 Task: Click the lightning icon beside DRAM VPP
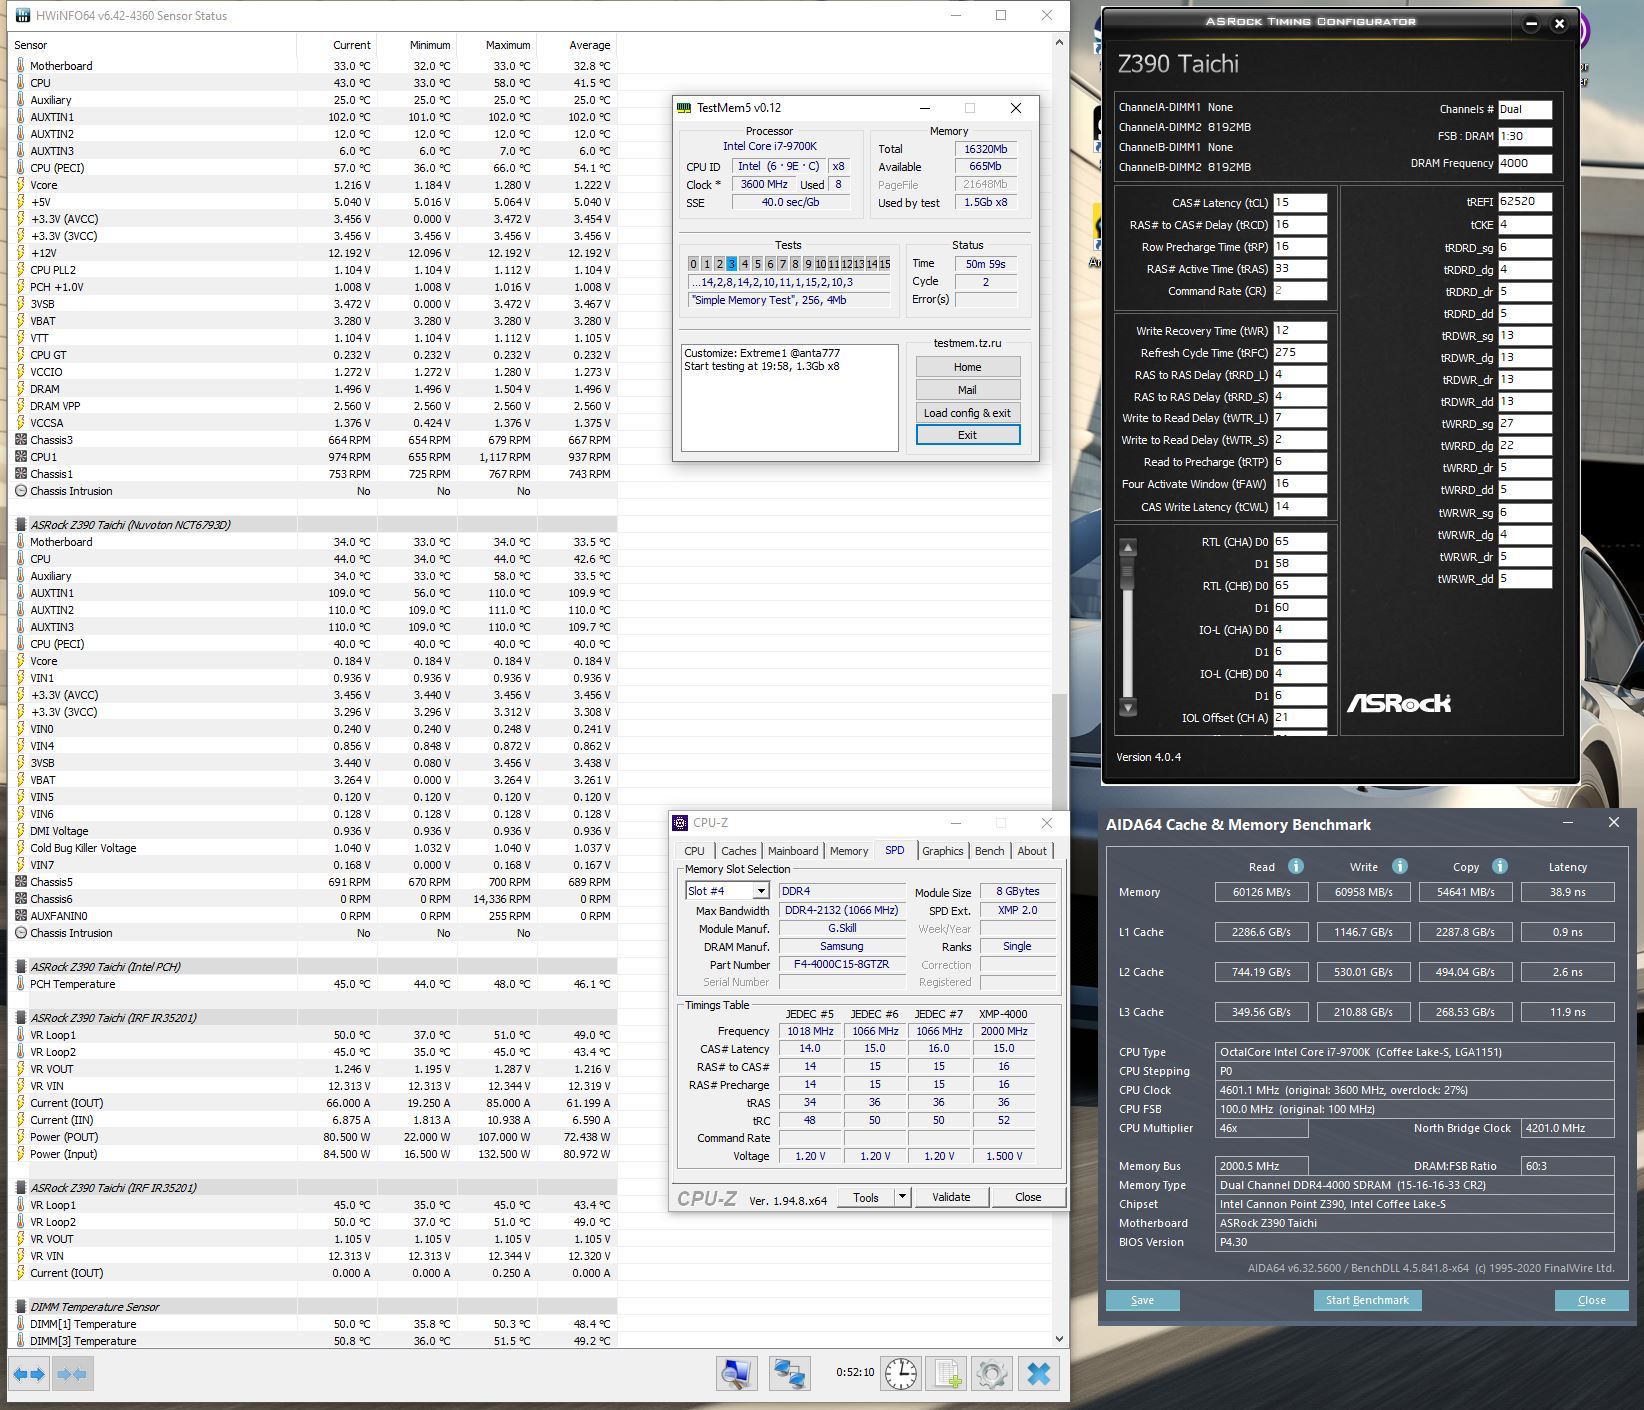[21, 406]
